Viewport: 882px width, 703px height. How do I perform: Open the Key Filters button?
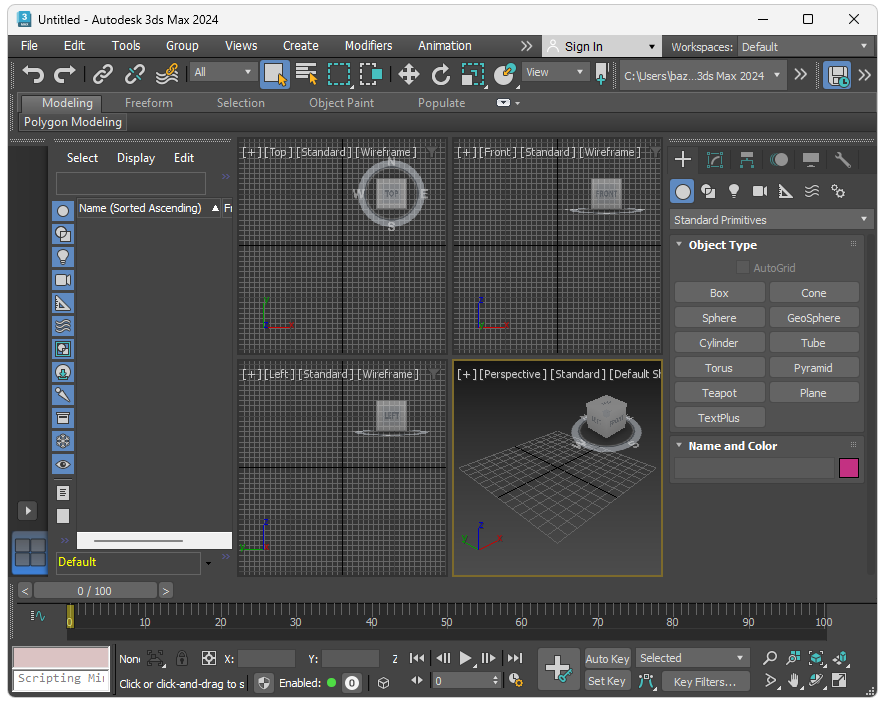pos(705,682)
